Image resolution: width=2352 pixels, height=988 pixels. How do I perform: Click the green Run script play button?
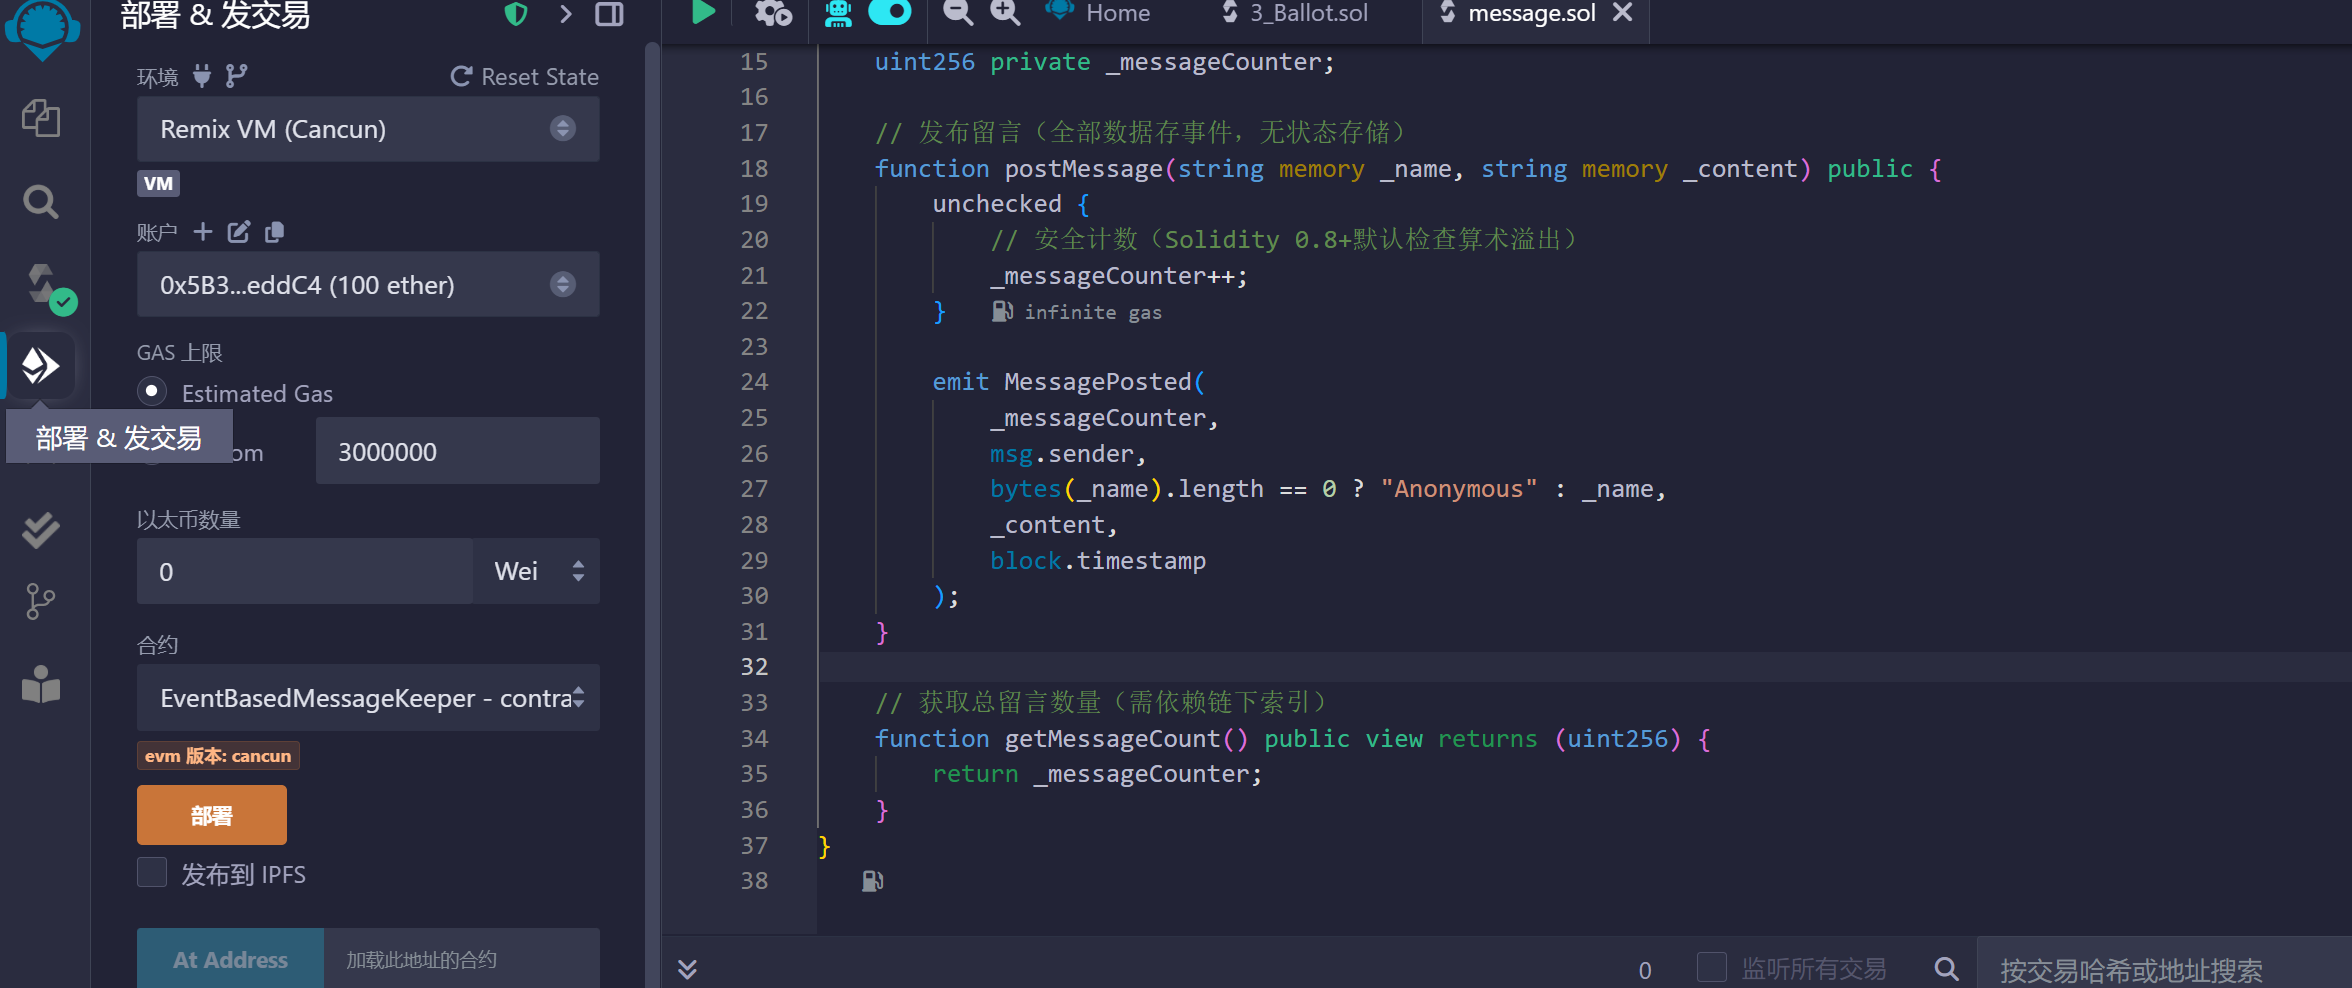[x=703, y=13]
